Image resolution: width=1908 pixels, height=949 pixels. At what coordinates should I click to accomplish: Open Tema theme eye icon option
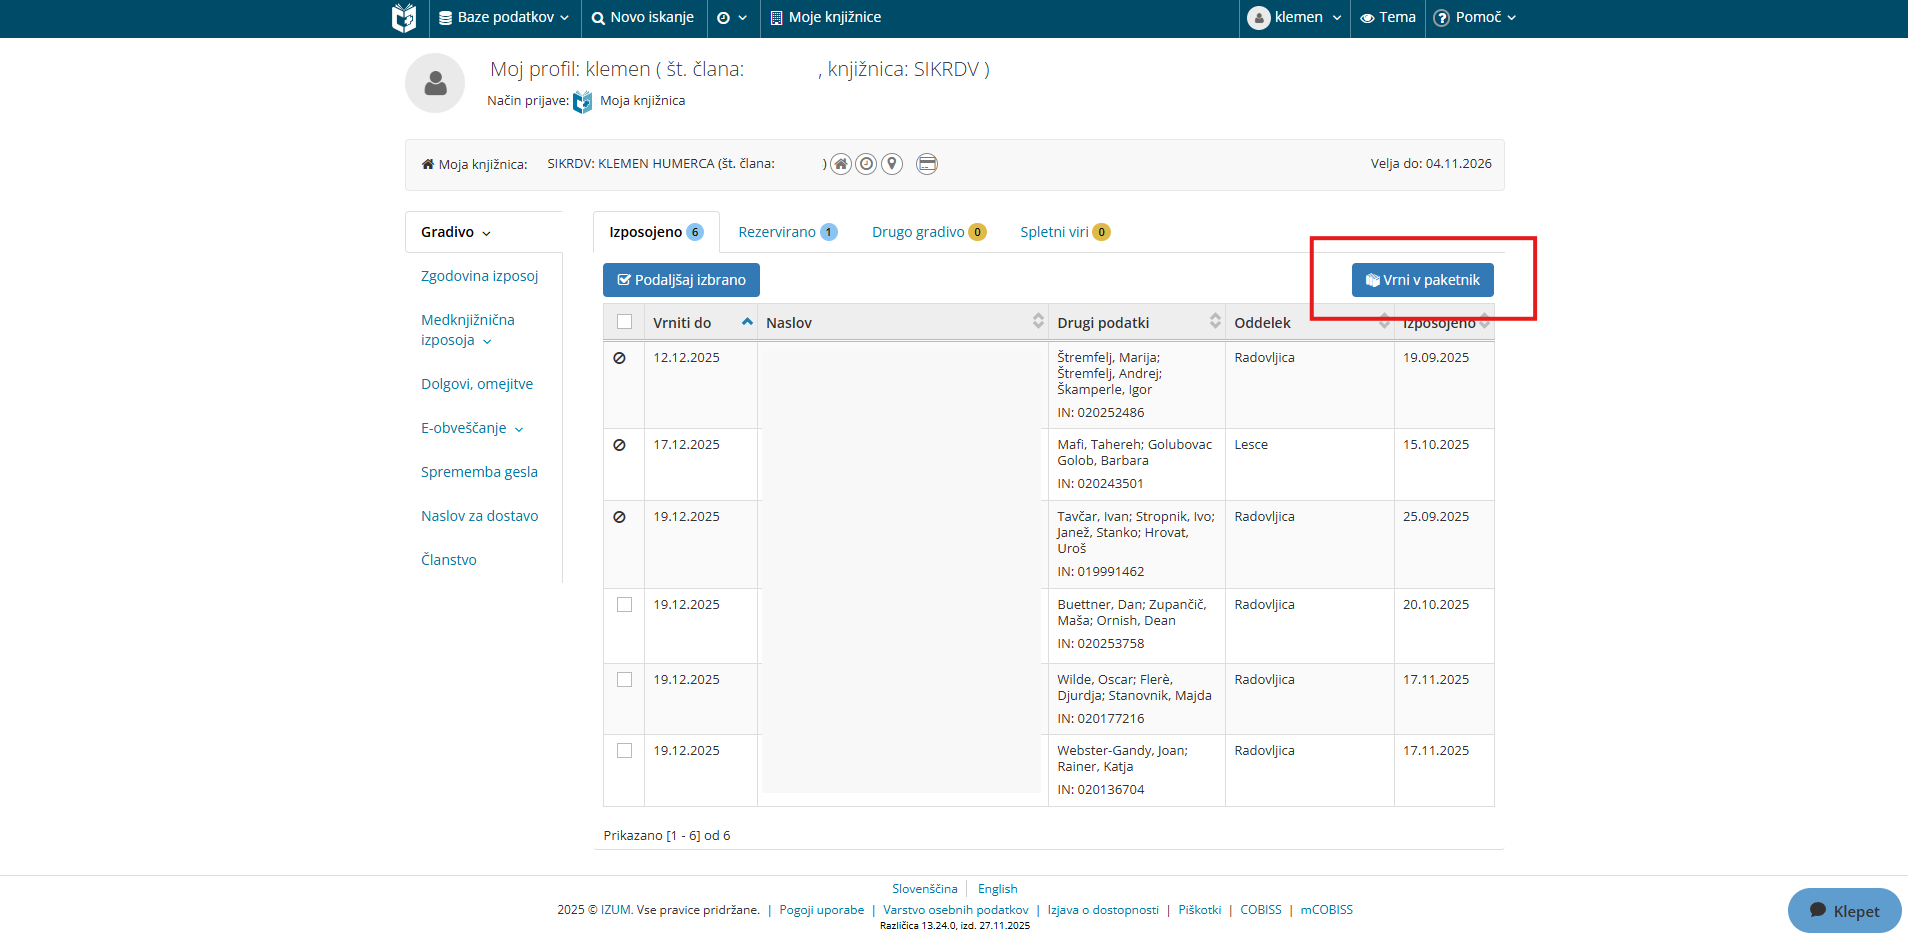pyautogui.click(x=1387, y=18)
